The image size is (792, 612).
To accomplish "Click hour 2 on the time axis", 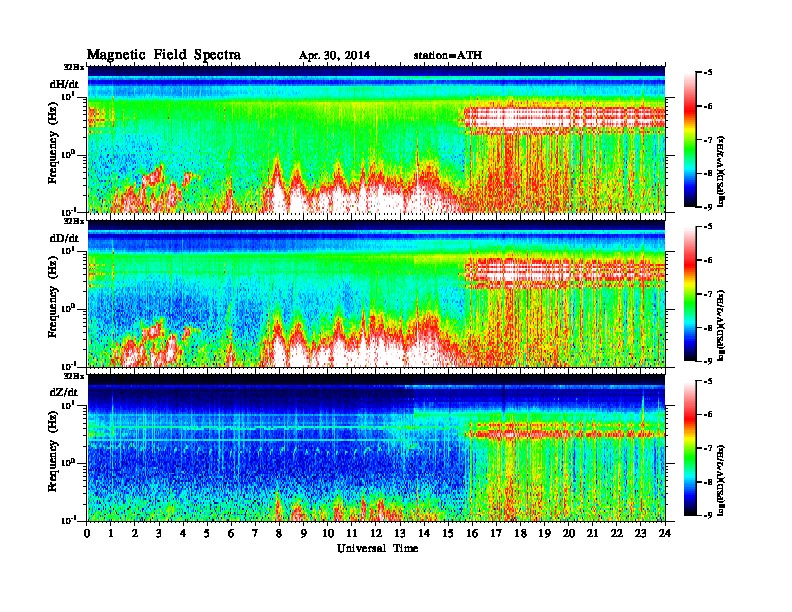I will pyautogui.click(x=135, y=533).
